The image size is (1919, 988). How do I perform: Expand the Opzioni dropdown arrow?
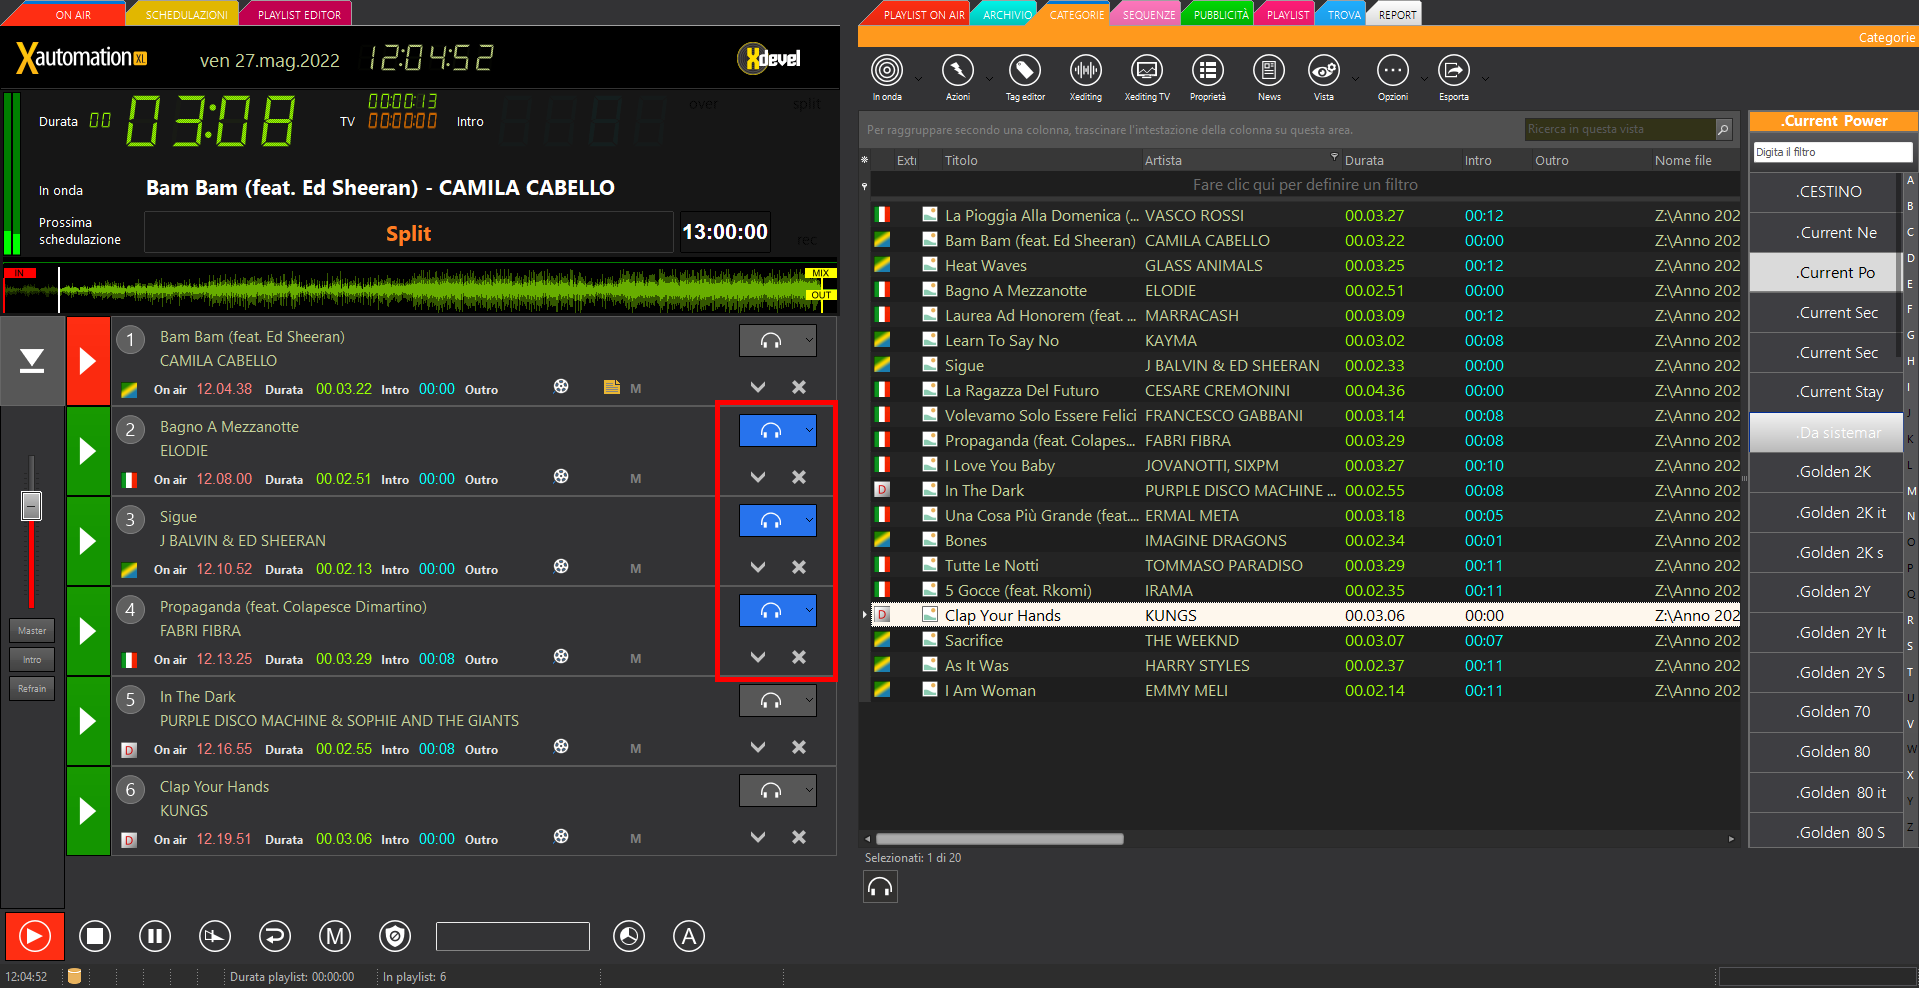tap(1424, 78)
